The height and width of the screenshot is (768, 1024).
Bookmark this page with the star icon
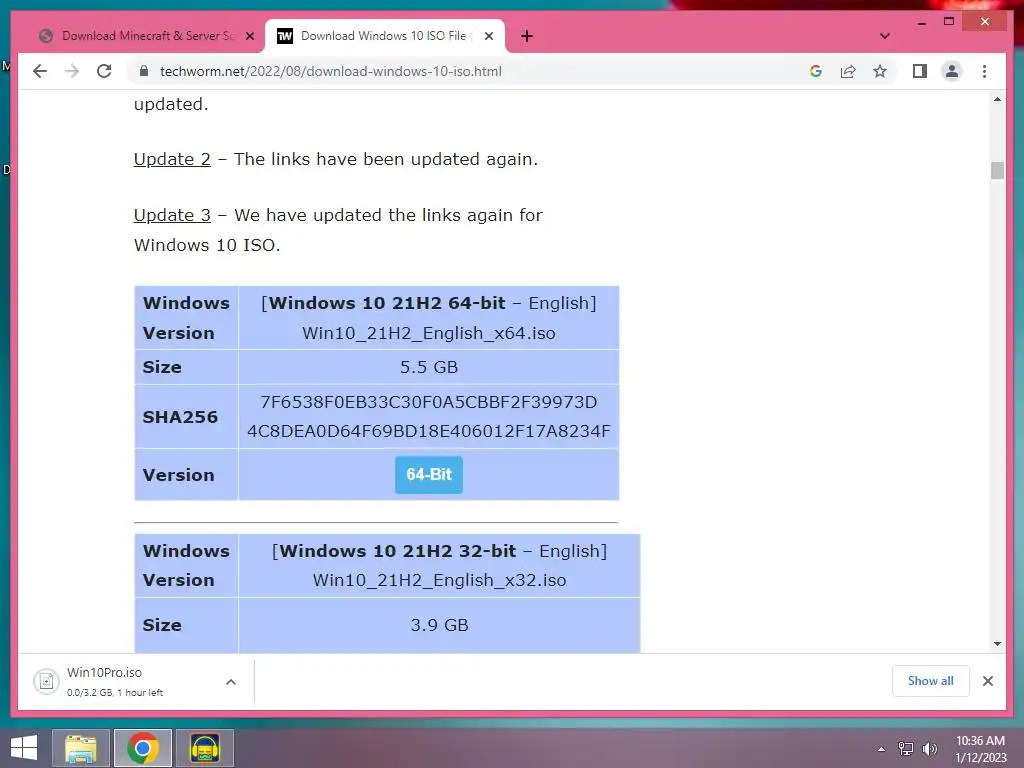[x=880, y=71]
